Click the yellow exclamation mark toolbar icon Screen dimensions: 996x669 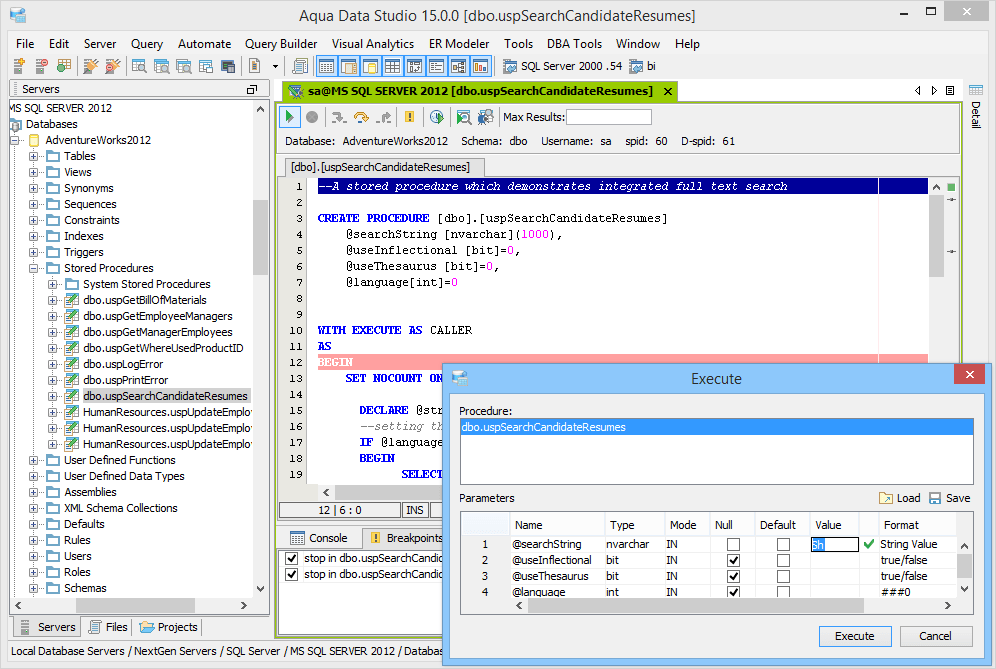(x=409, y=117)
